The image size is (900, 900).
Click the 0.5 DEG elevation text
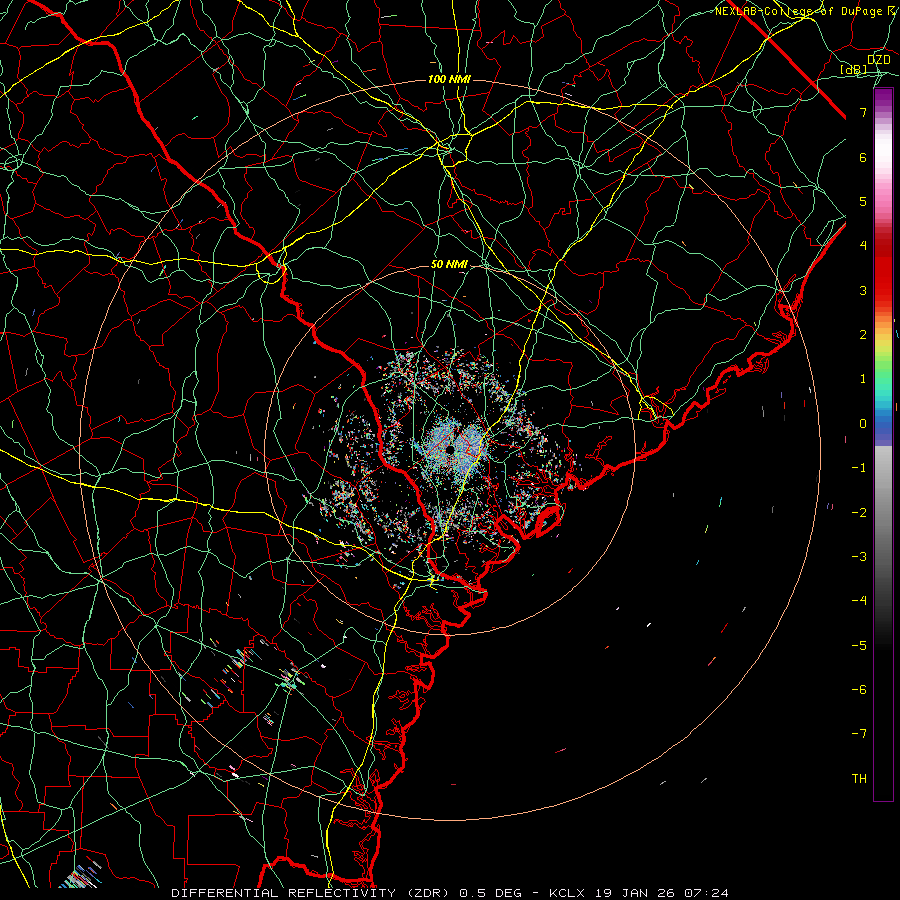coord(490,893)
